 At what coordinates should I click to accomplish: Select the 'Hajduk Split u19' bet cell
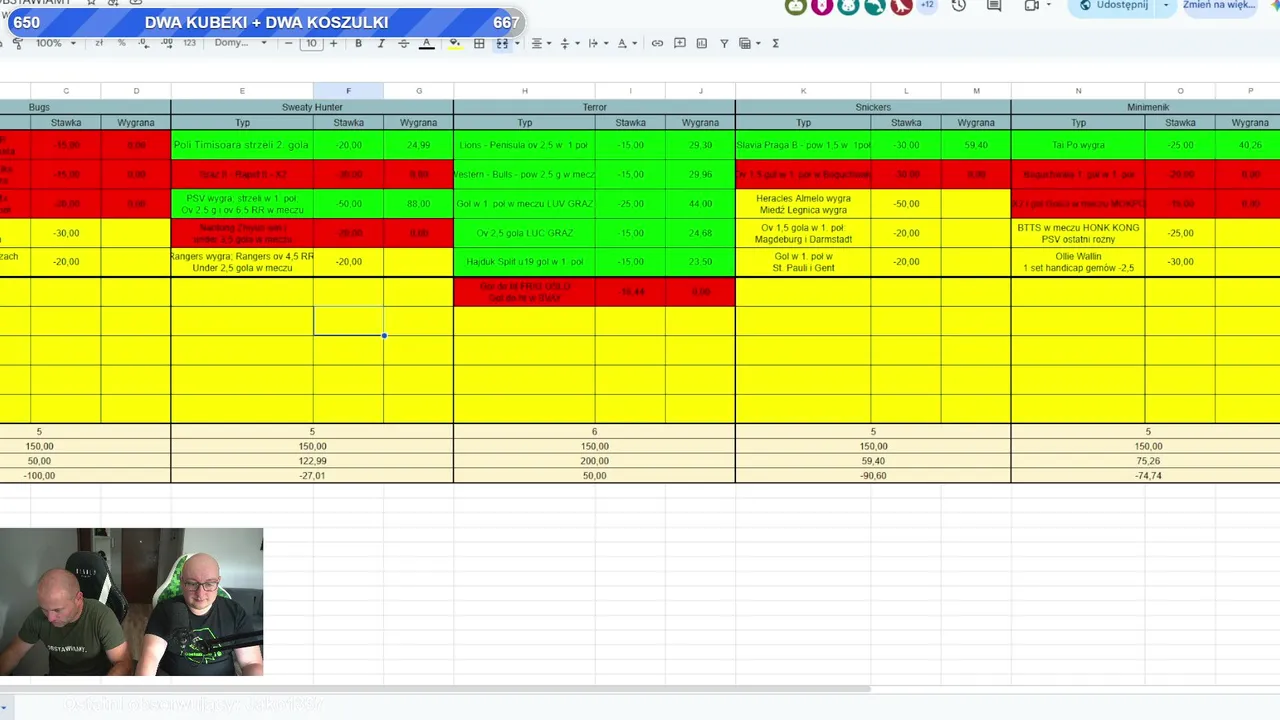[524, 262]
